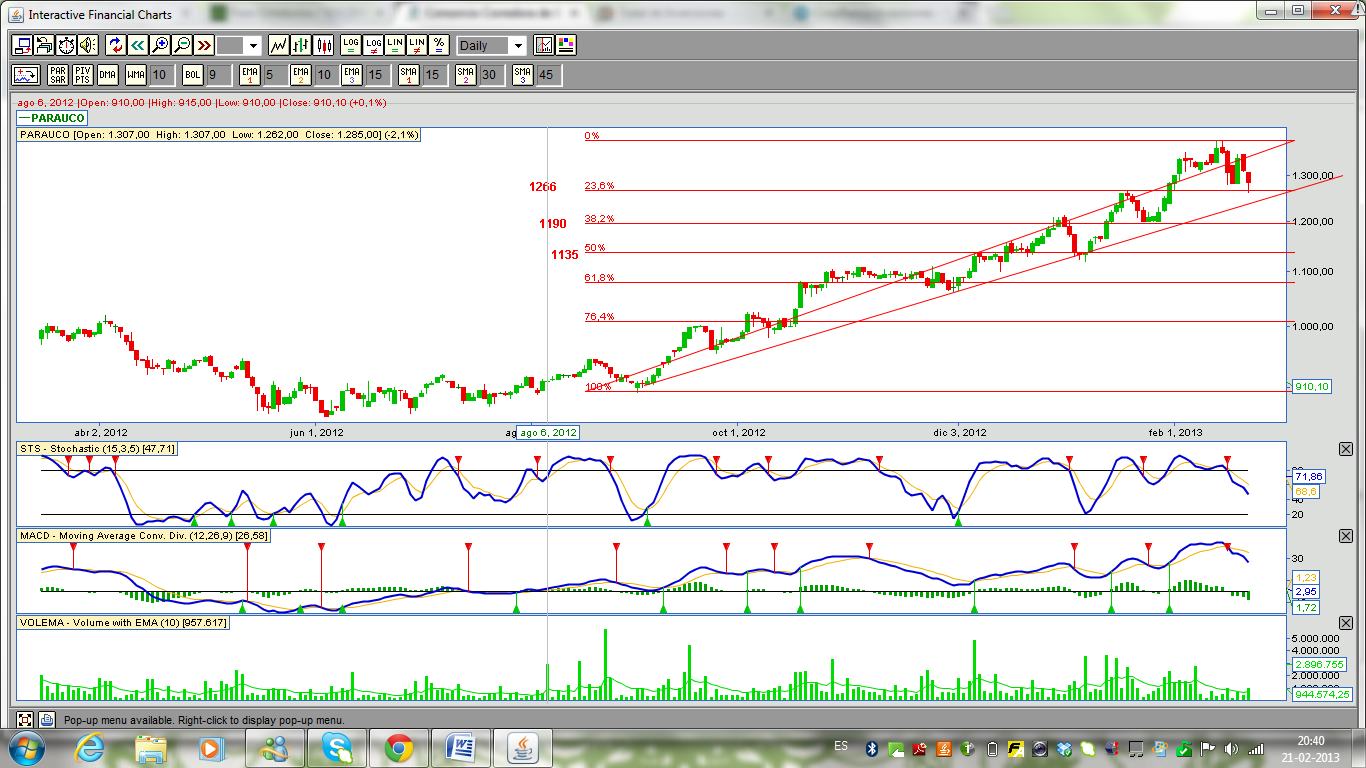Open the Daily timeframe dropdown

(517, 46)
